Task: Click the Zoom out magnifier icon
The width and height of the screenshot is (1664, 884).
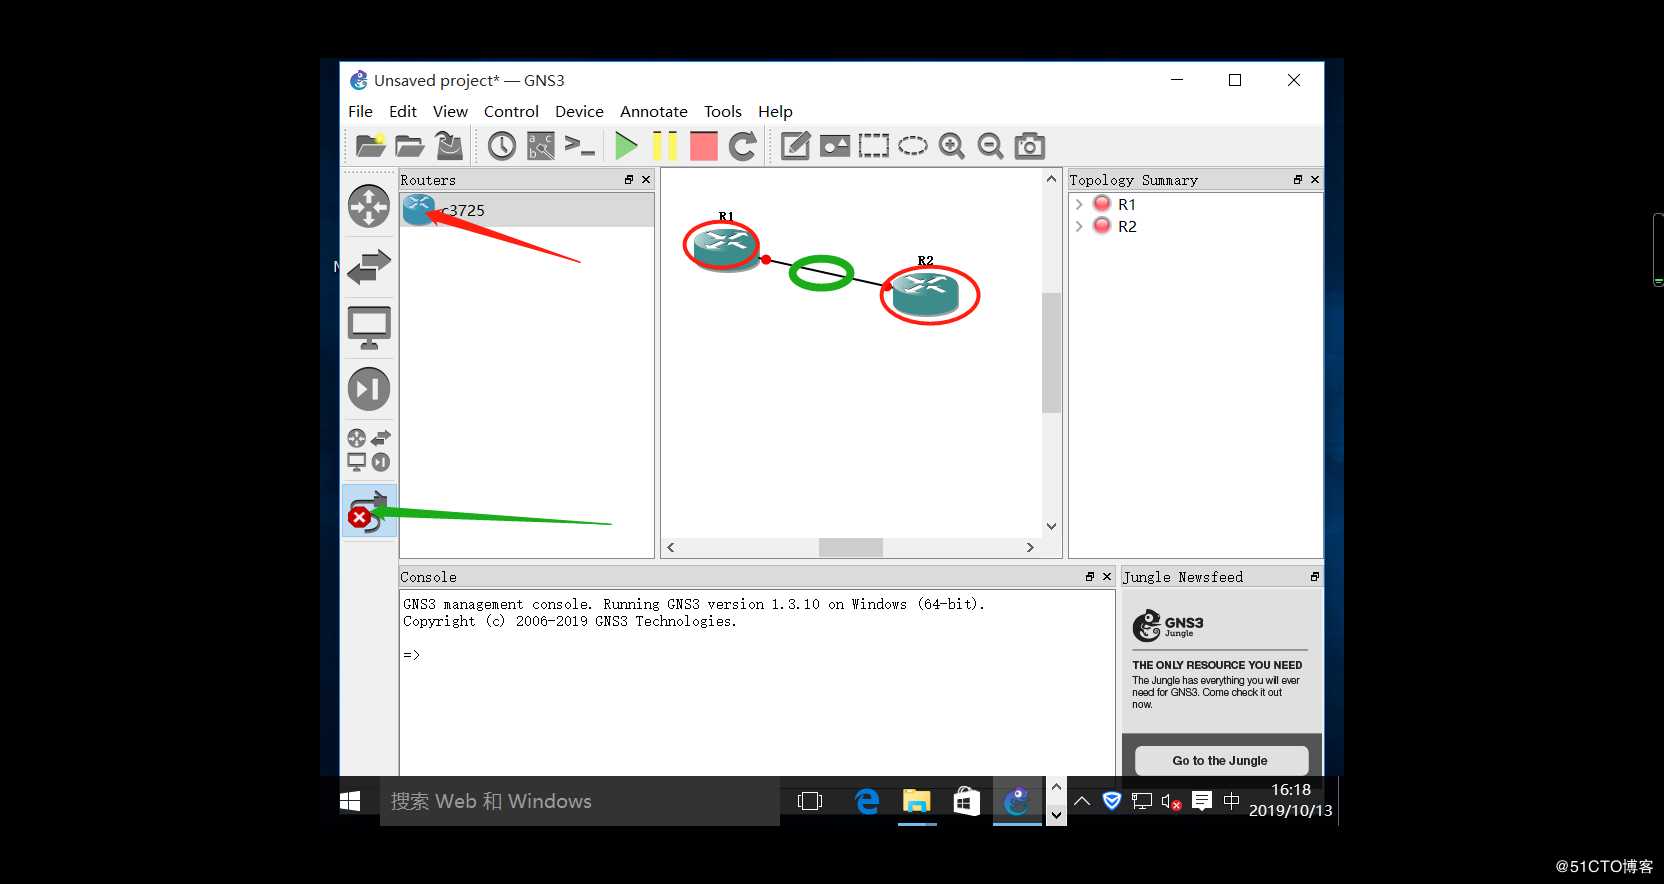Action: (991, 146)
